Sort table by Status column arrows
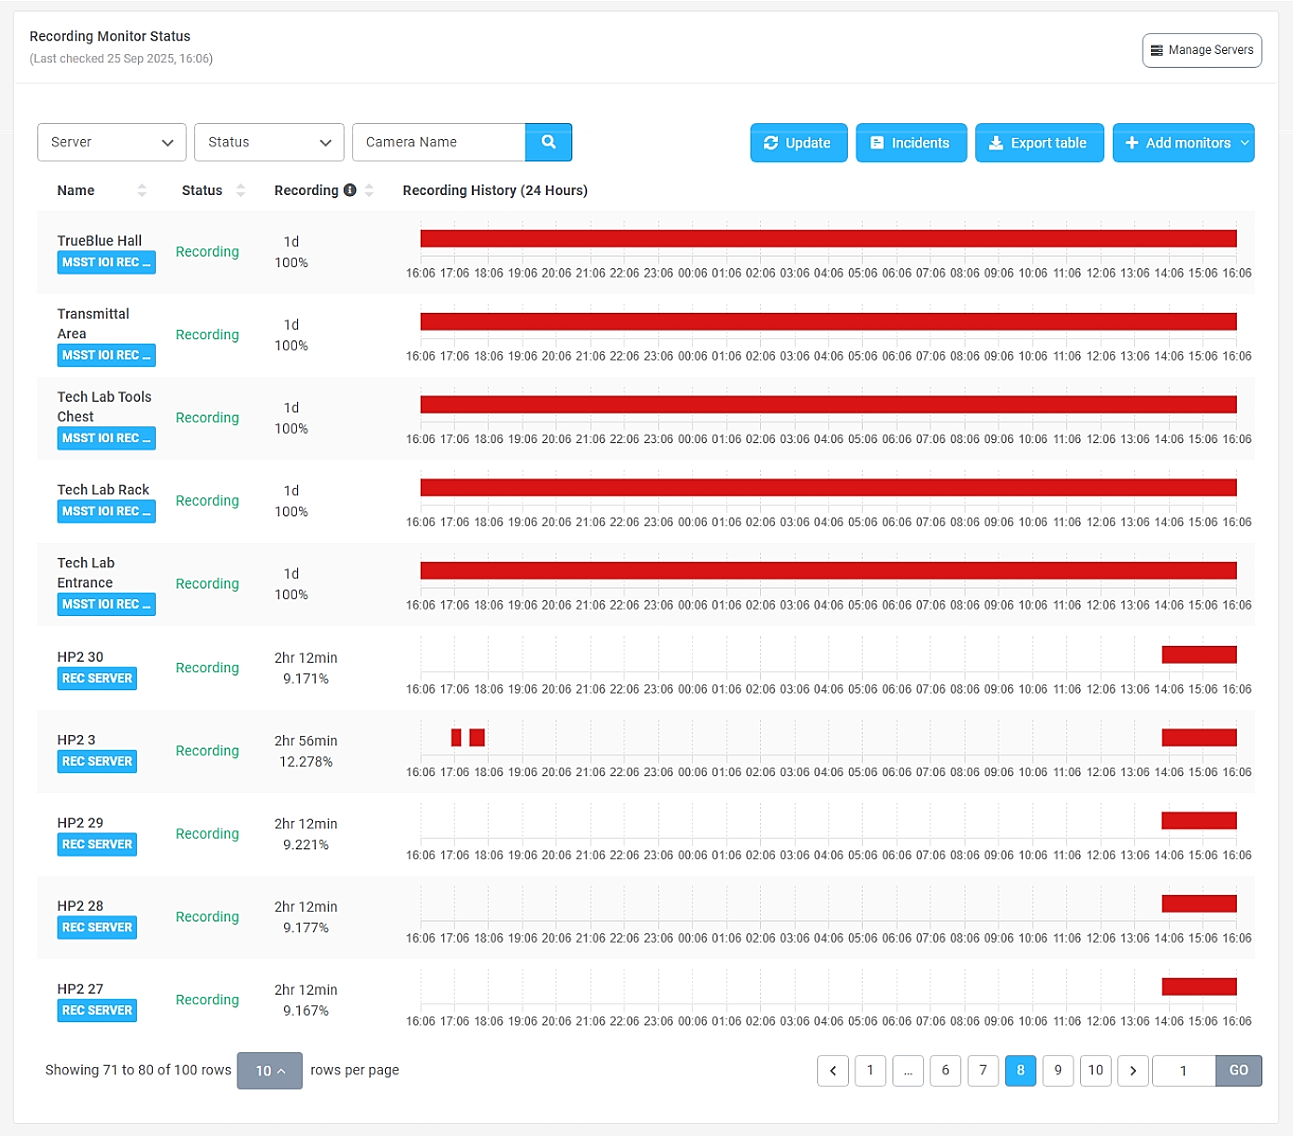The height and width of the screenshot is (1136, 1293). pos(240,190)
